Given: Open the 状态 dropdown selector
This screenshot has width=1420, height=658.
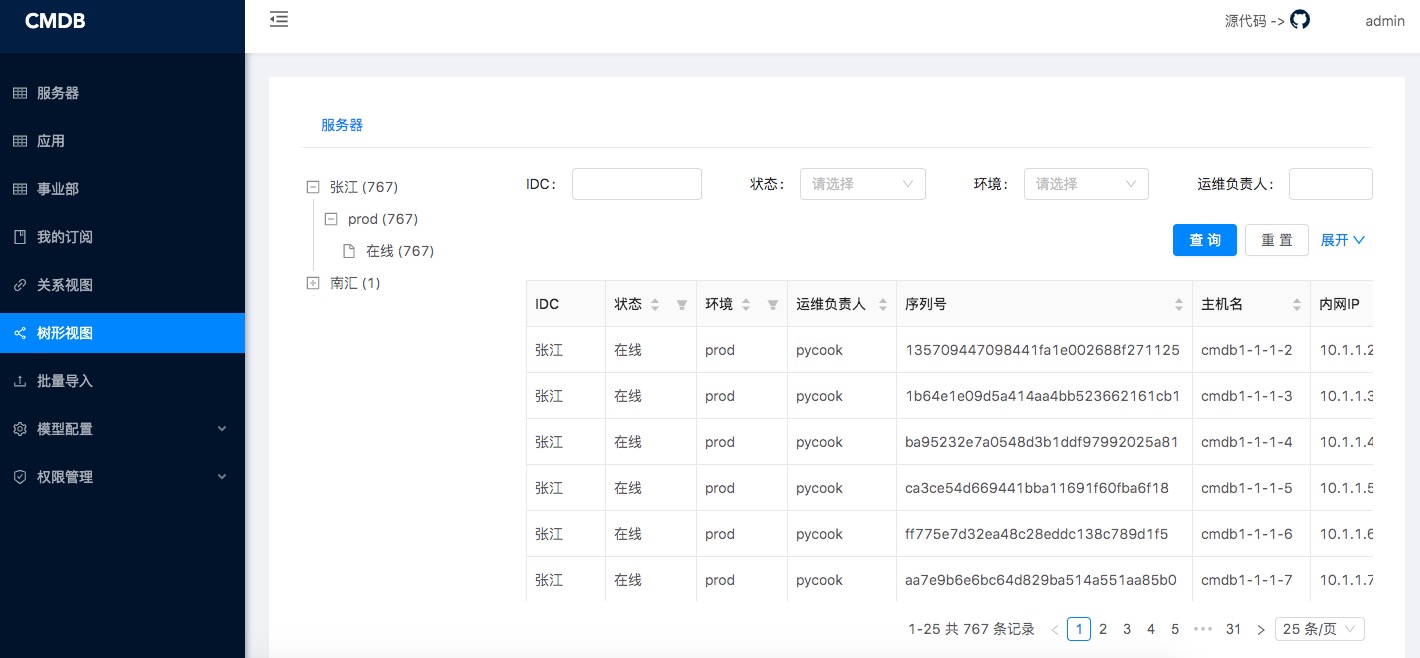Looking at the screenshot, I should click(x=862, y=184).
